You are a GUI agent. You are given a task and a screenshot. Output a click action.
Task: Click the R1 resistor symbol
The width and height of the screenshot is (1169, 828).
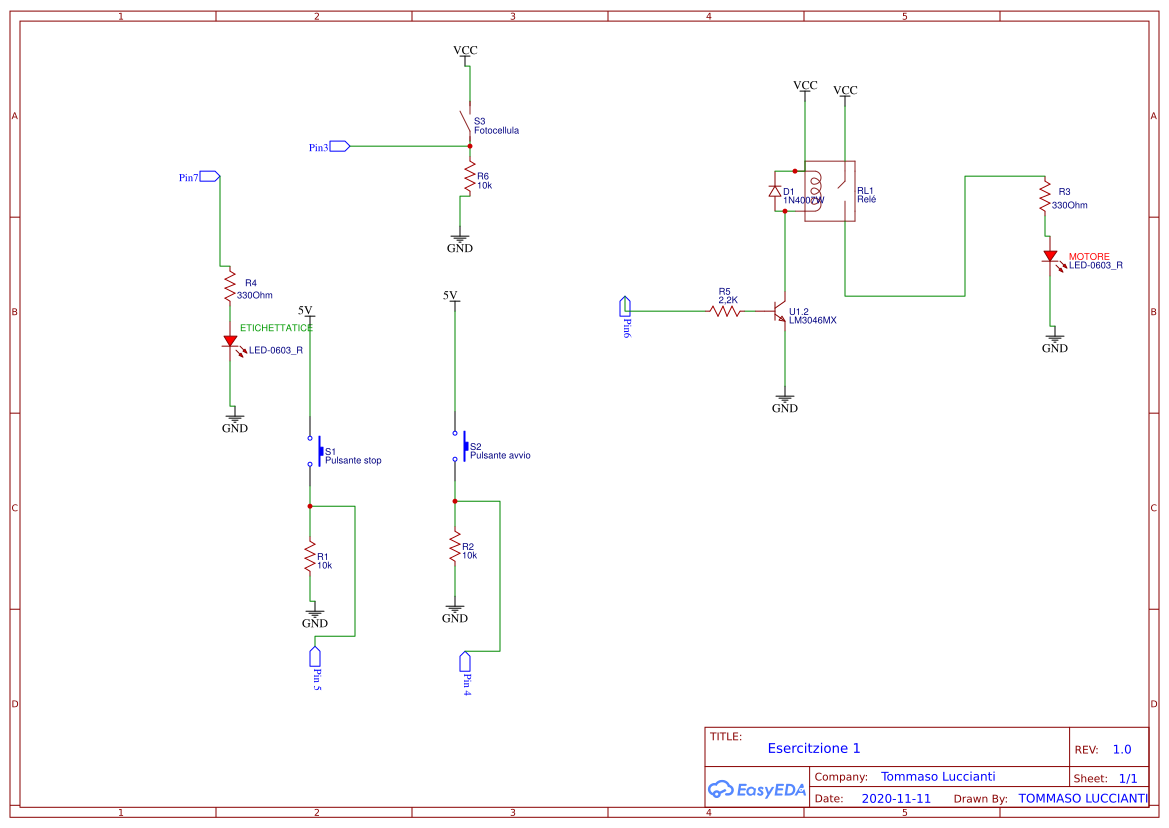[x=310, y=557]
